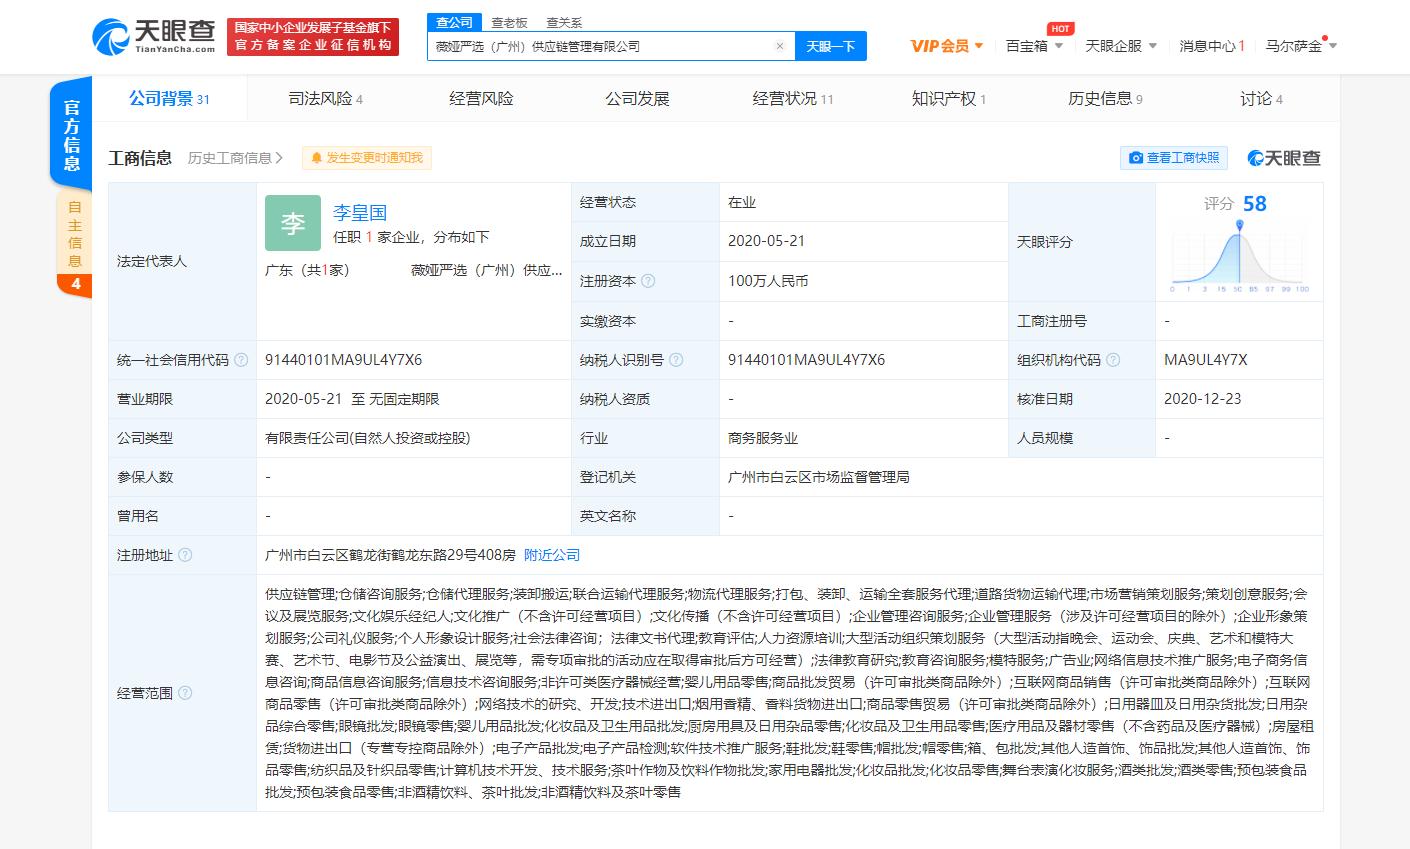Switch to the 讨论 tab
The image size is (1410, 849).
1261,98
